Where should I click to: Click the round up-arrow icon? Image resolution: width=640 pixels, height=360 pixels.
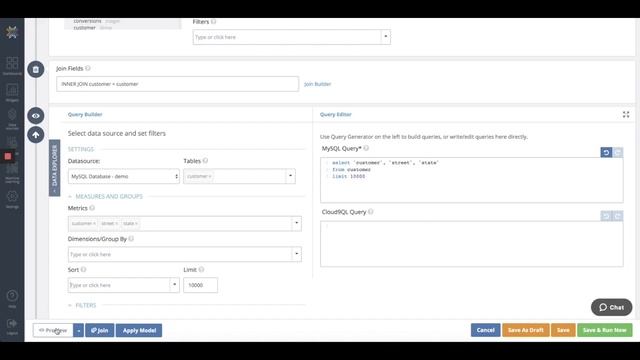click(x=36, y=135)
